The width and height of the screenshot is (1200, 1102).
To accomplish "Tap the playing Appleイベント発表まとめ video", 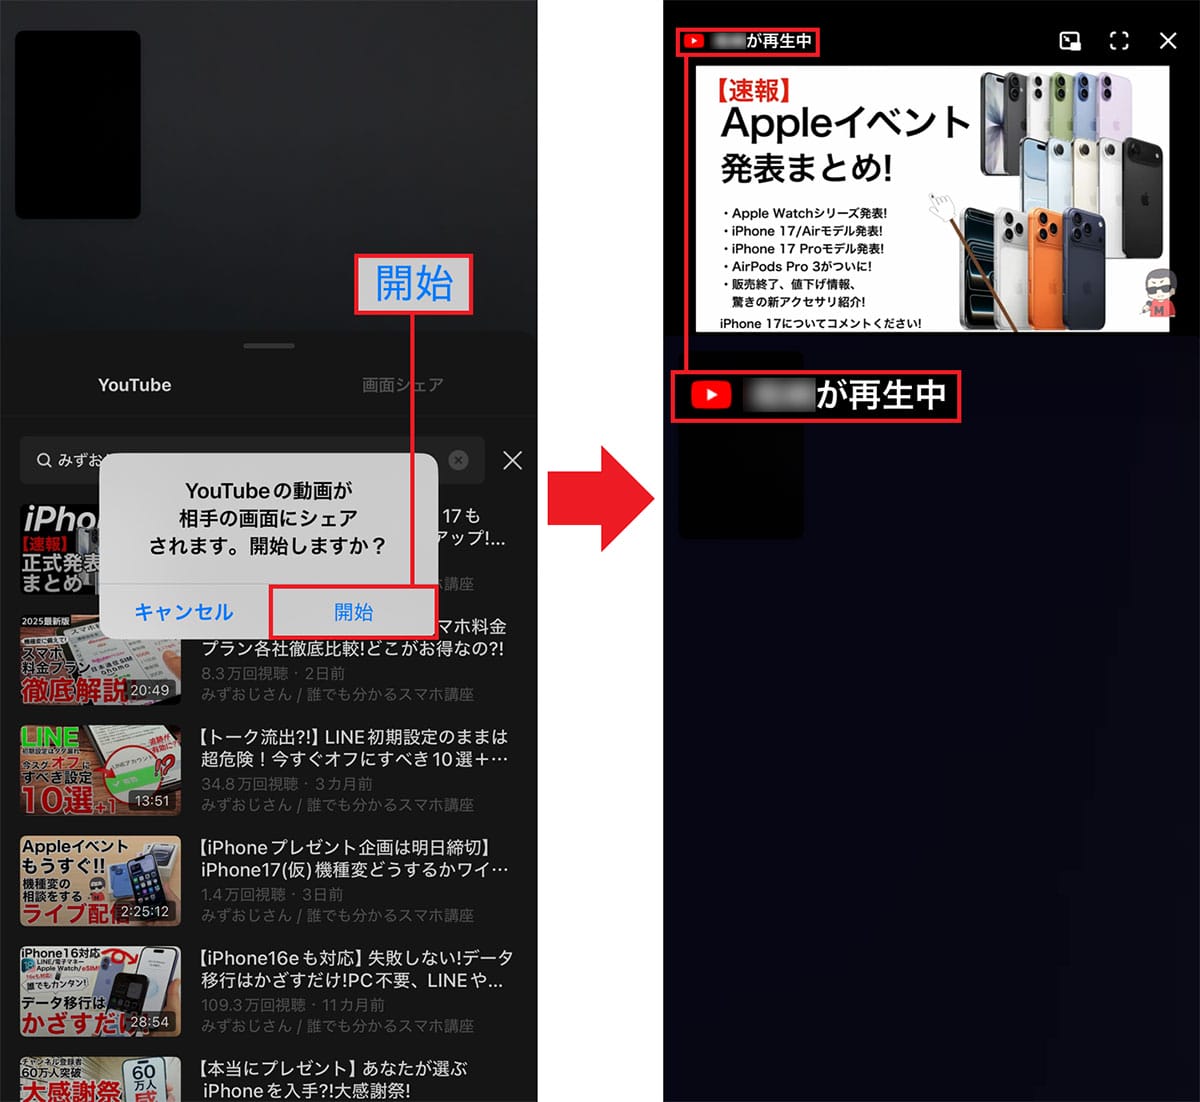I will [x=932, y=198].
